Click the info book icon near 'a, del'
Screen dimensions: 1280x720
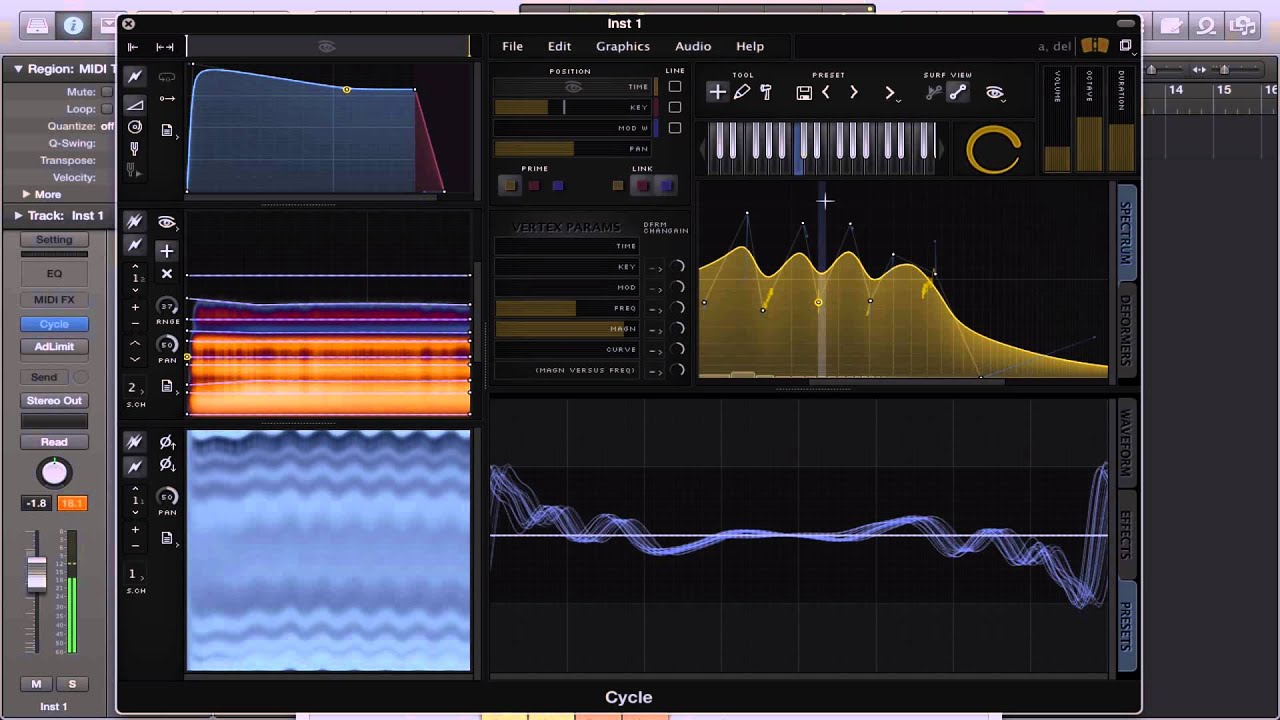(1095, 46)
